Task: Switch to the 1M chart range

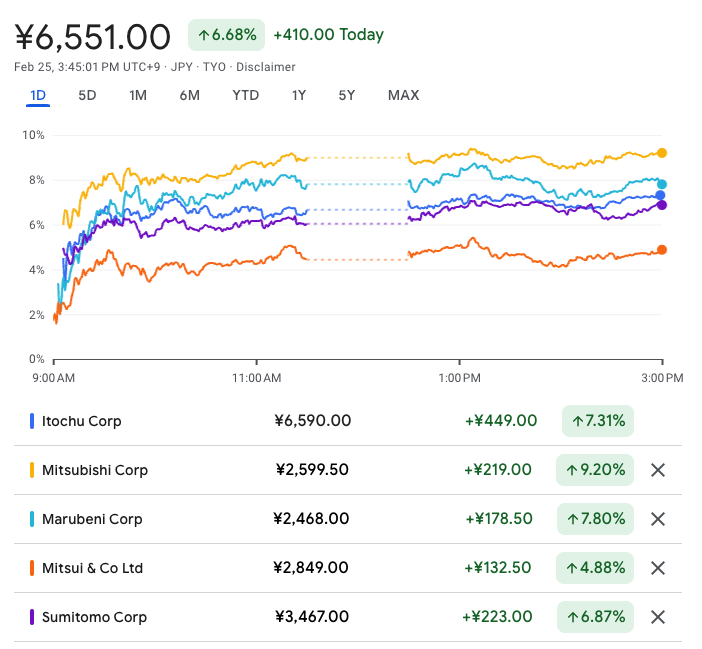Action: point(138,95)
